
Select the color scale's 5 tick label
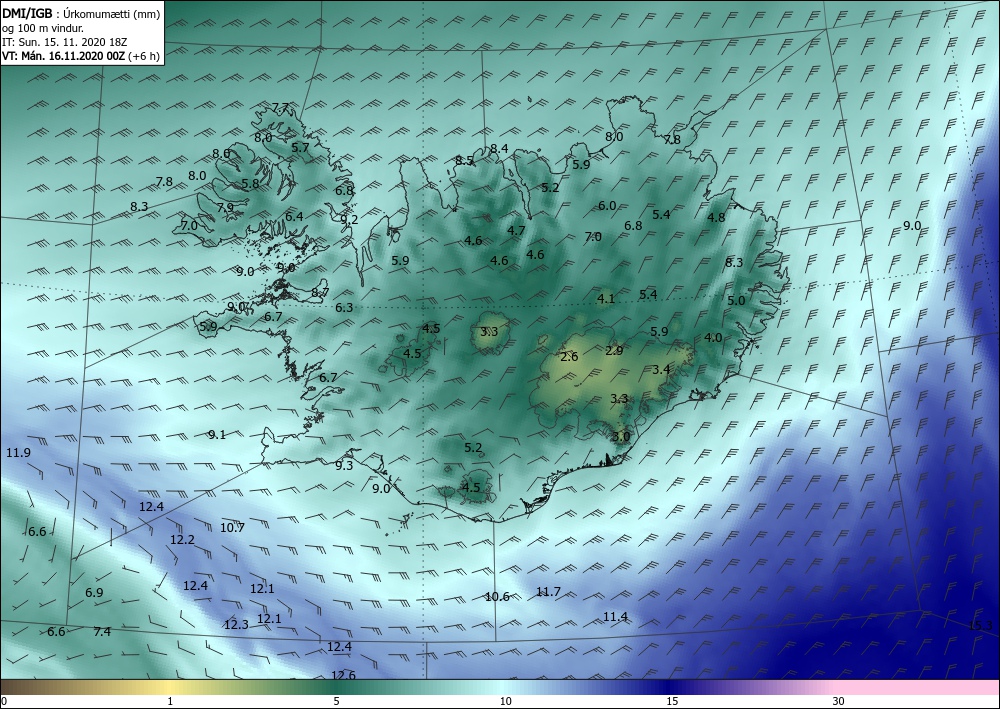coord(336,702)
